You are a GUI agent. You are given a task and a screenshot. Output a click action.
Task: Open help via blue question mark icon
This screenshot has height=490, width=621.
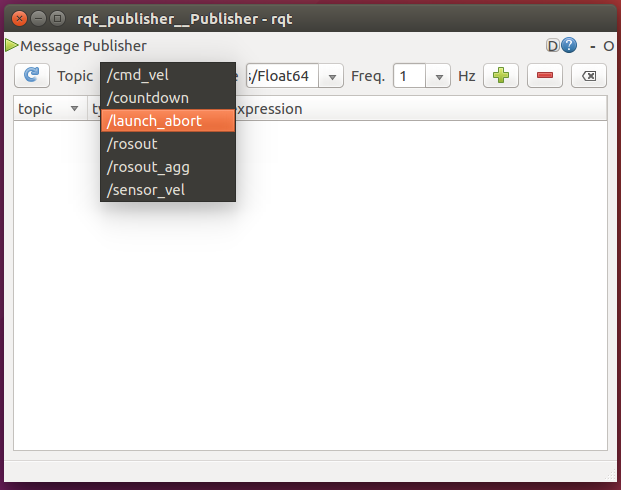569,46
